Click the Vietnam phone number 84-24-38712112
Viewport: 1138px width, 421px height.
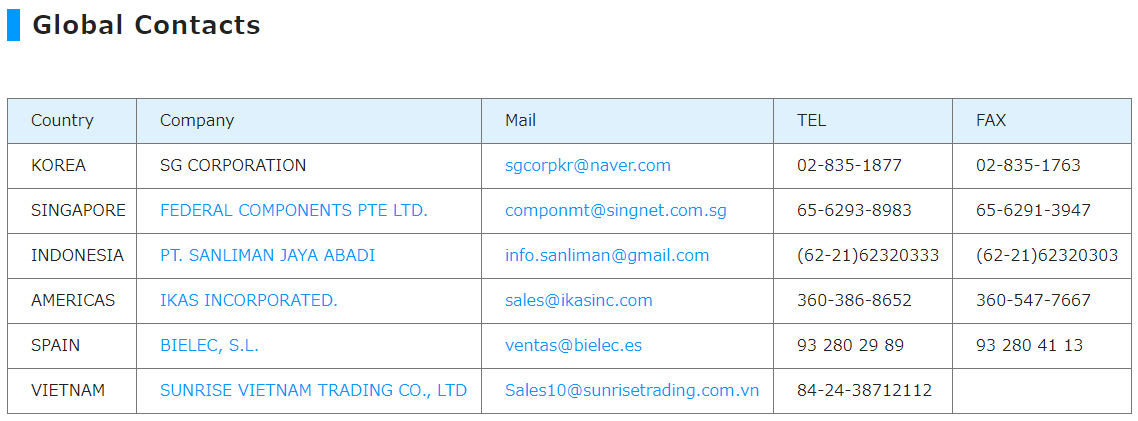(864, 390)
